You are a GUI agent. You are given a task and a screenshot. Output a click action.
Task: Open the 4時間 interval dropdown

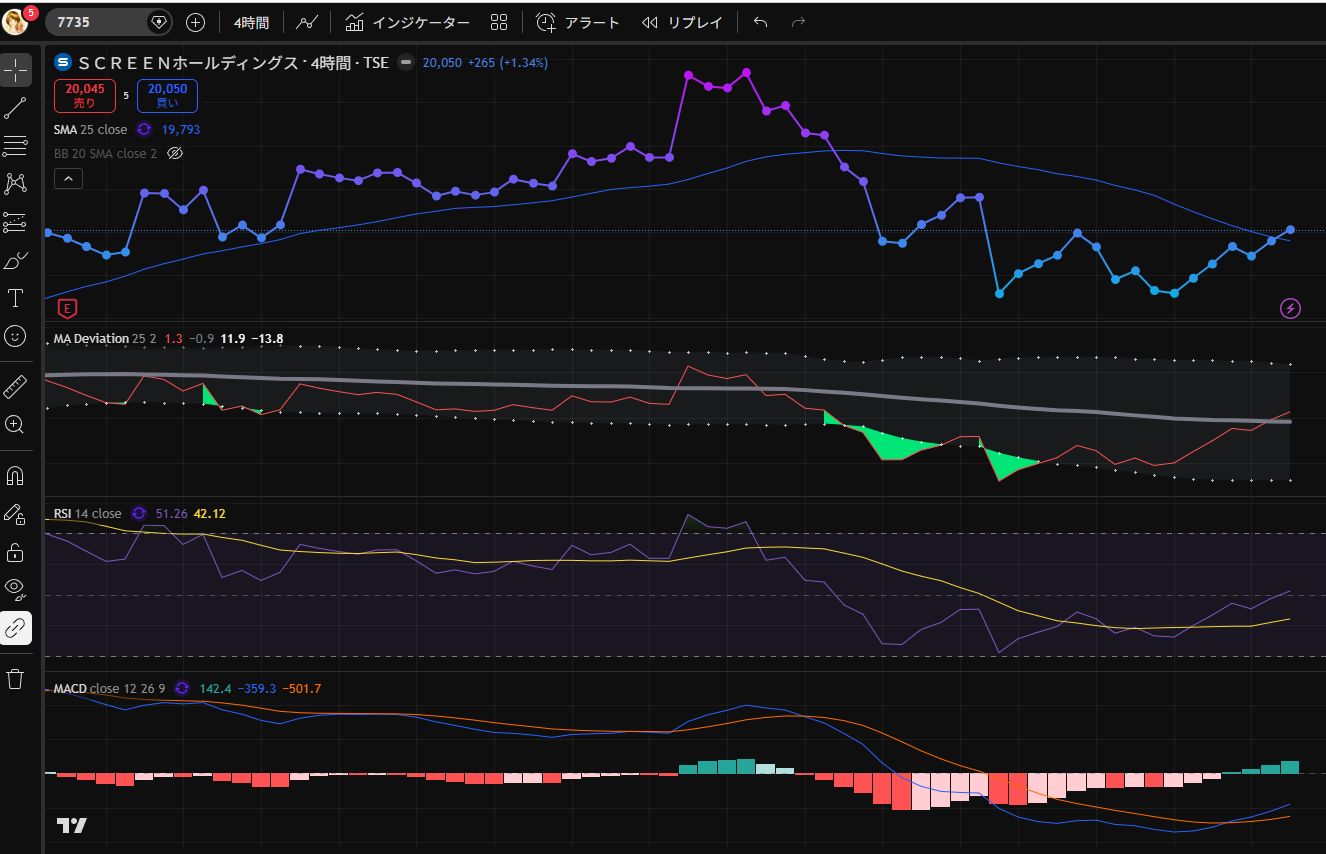[x=251, y=22]
